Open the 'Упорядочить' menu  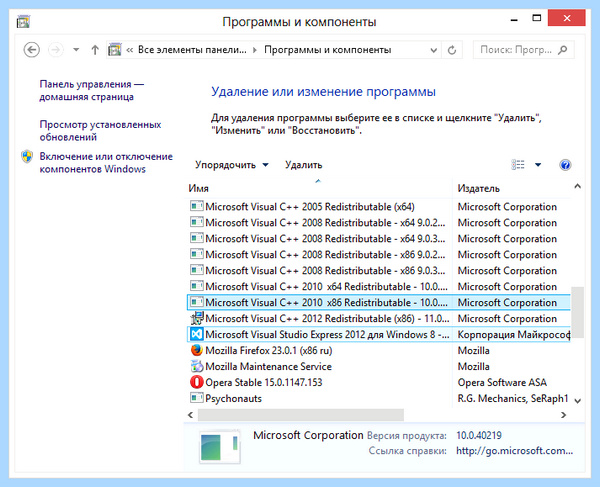click(232, 165)
